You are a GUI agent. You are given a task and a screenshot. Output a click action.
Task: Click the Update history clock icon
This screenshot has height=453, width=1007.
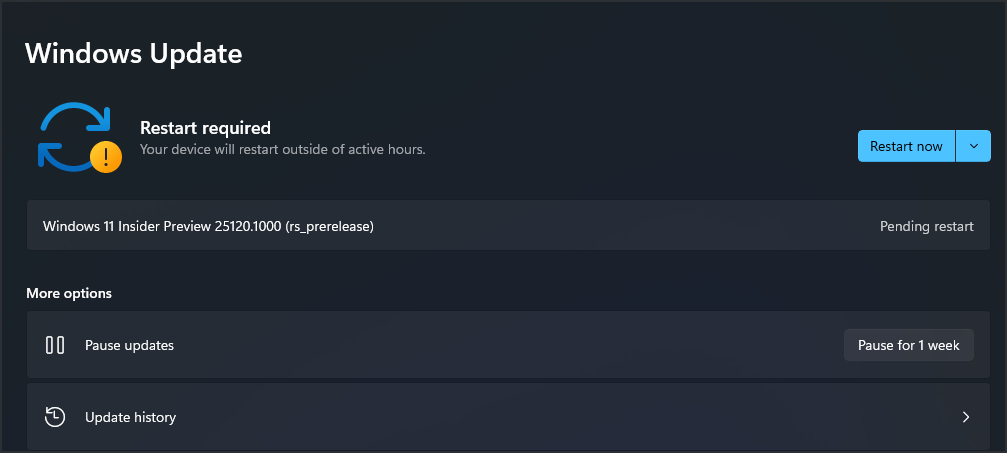tap(55, 417)
